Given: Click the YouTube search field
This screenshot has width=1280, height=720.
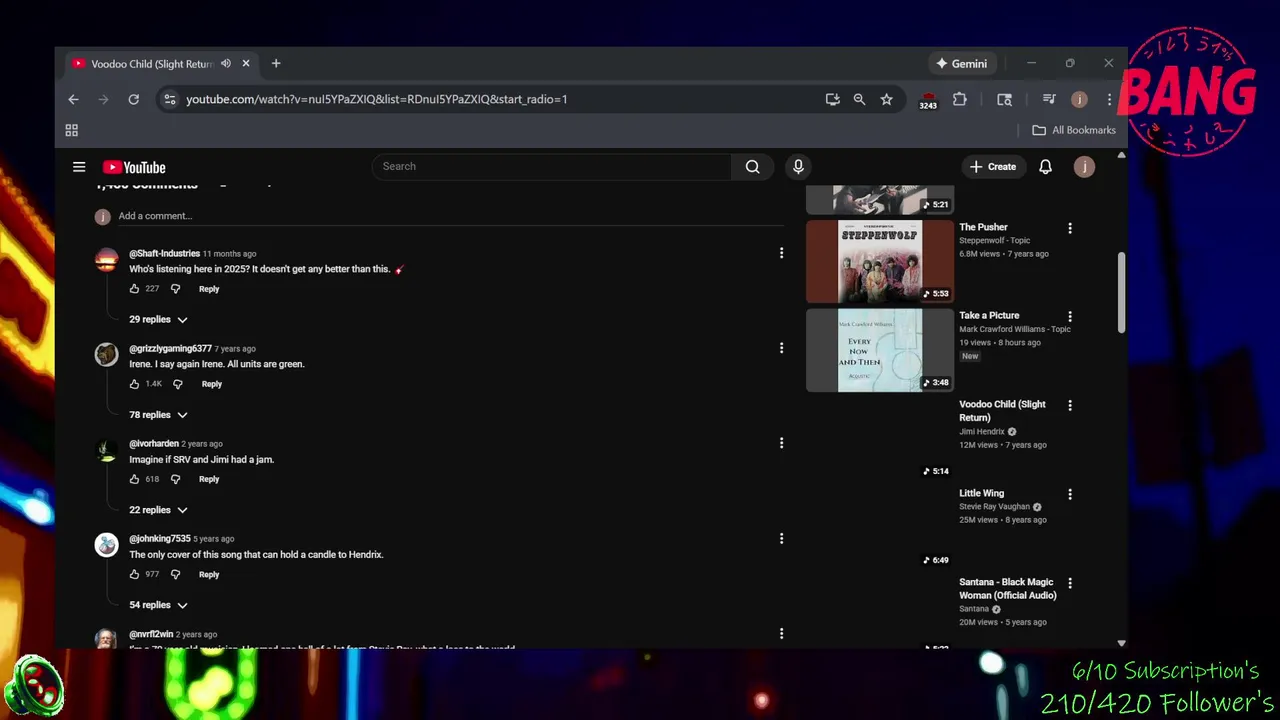Looking at the screenshot, I should (551, 167).
